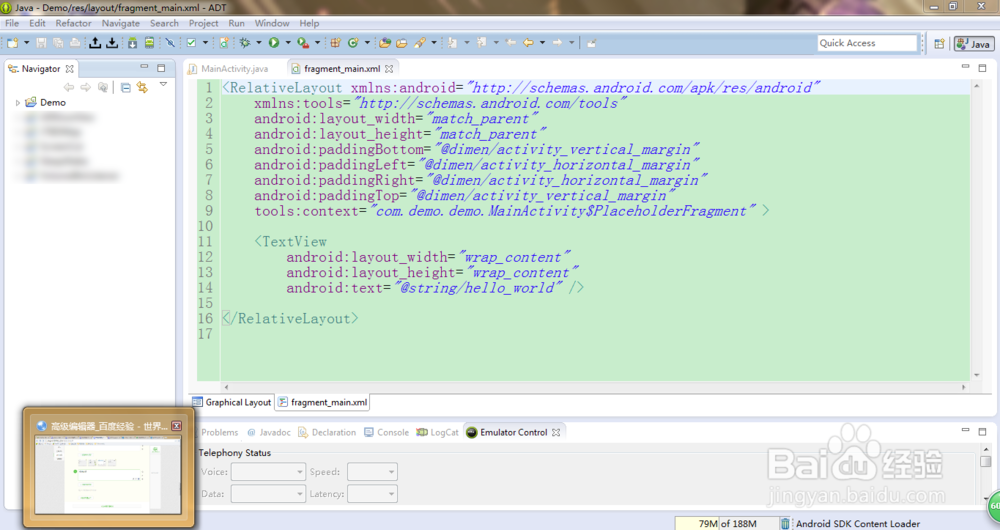Click the download arrow toolbar icon
This screenshot has width=1000, height=530.
(112, 43)
